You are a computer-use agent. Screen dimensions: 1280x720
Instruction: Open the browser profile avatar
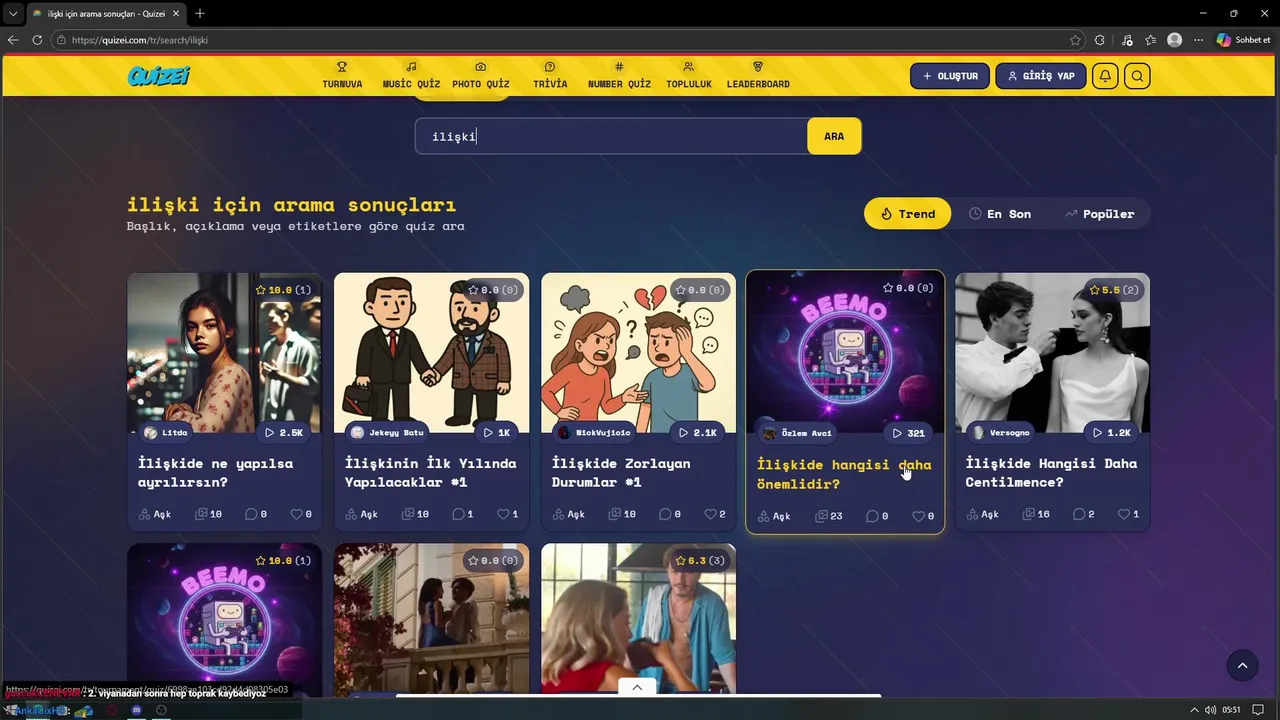[1174, 40]
